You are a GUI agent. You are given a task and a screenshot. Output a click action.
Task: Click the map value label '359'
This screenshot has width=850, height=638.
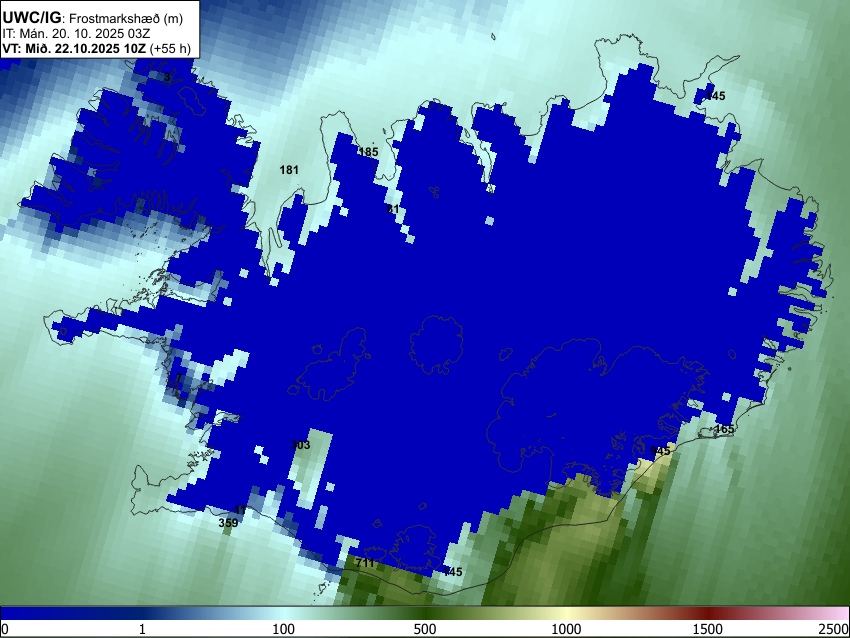point(228,523)
